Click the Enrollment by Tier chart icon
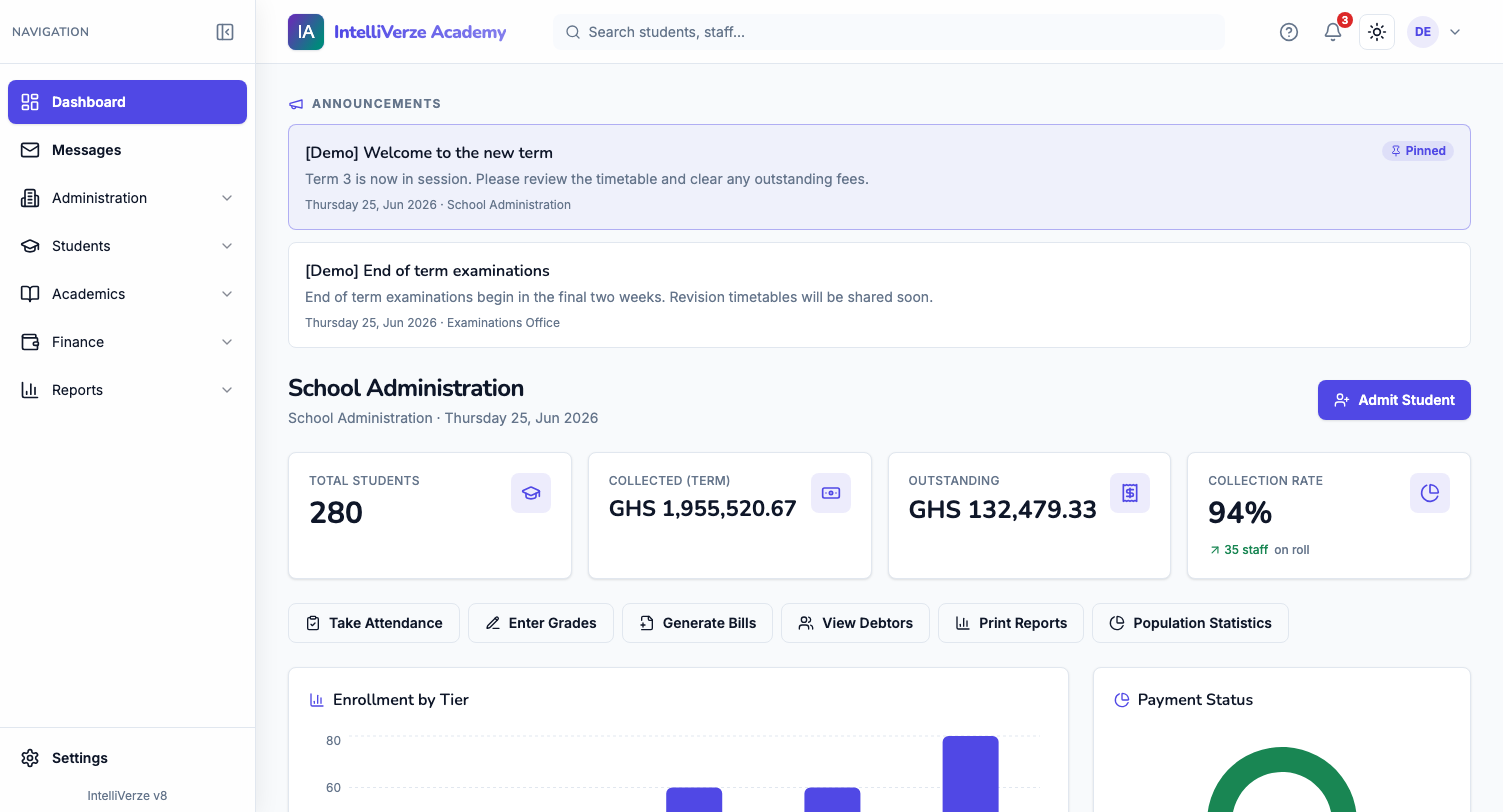 click(317, 700)
